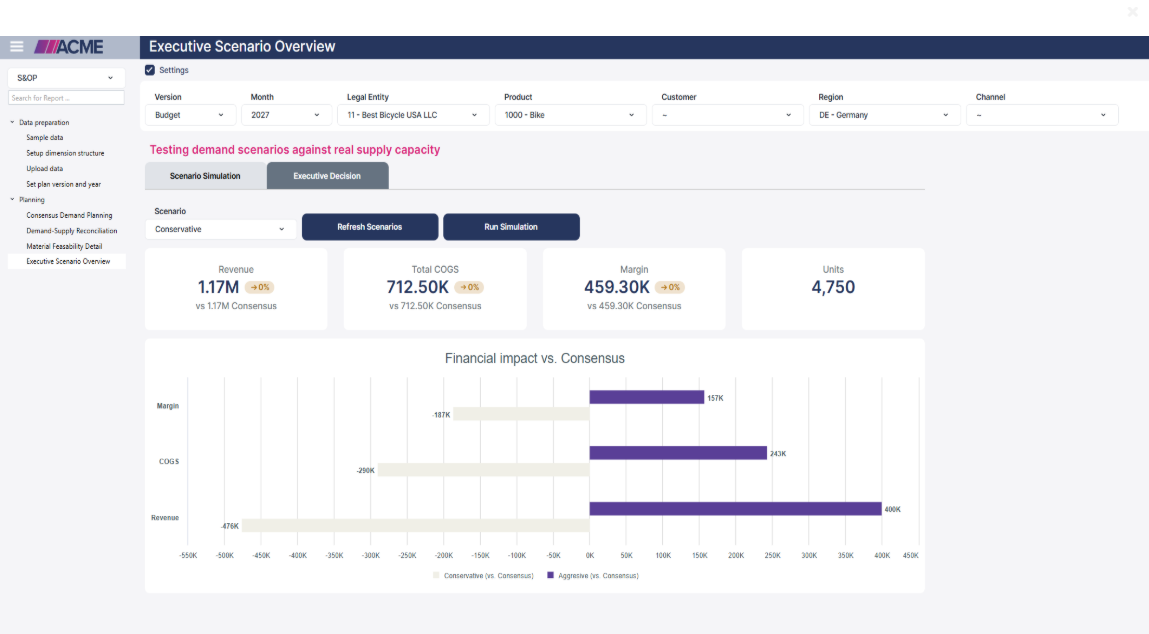Click the grey Margin bar labeled -187K
Viewport: 1149px width, 634px height.
tap(522, 414)
